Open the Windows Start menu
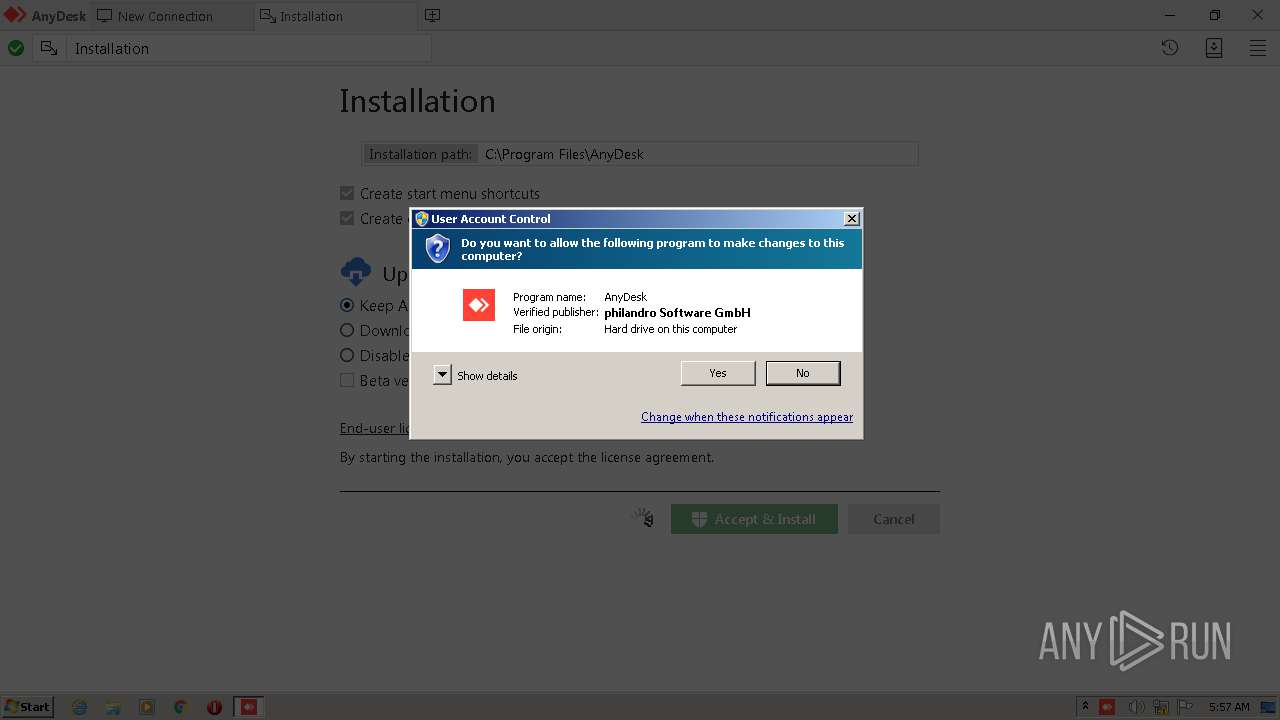This screenshot has height=720, width=1280. (x=28, y=706)
